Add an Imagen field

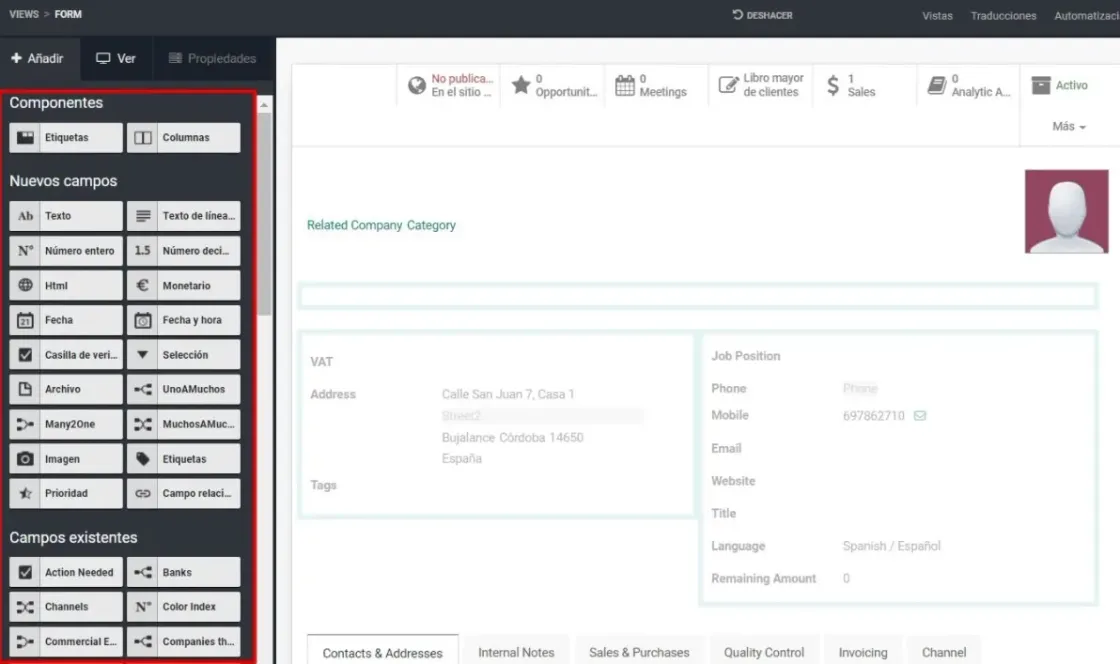66,459
